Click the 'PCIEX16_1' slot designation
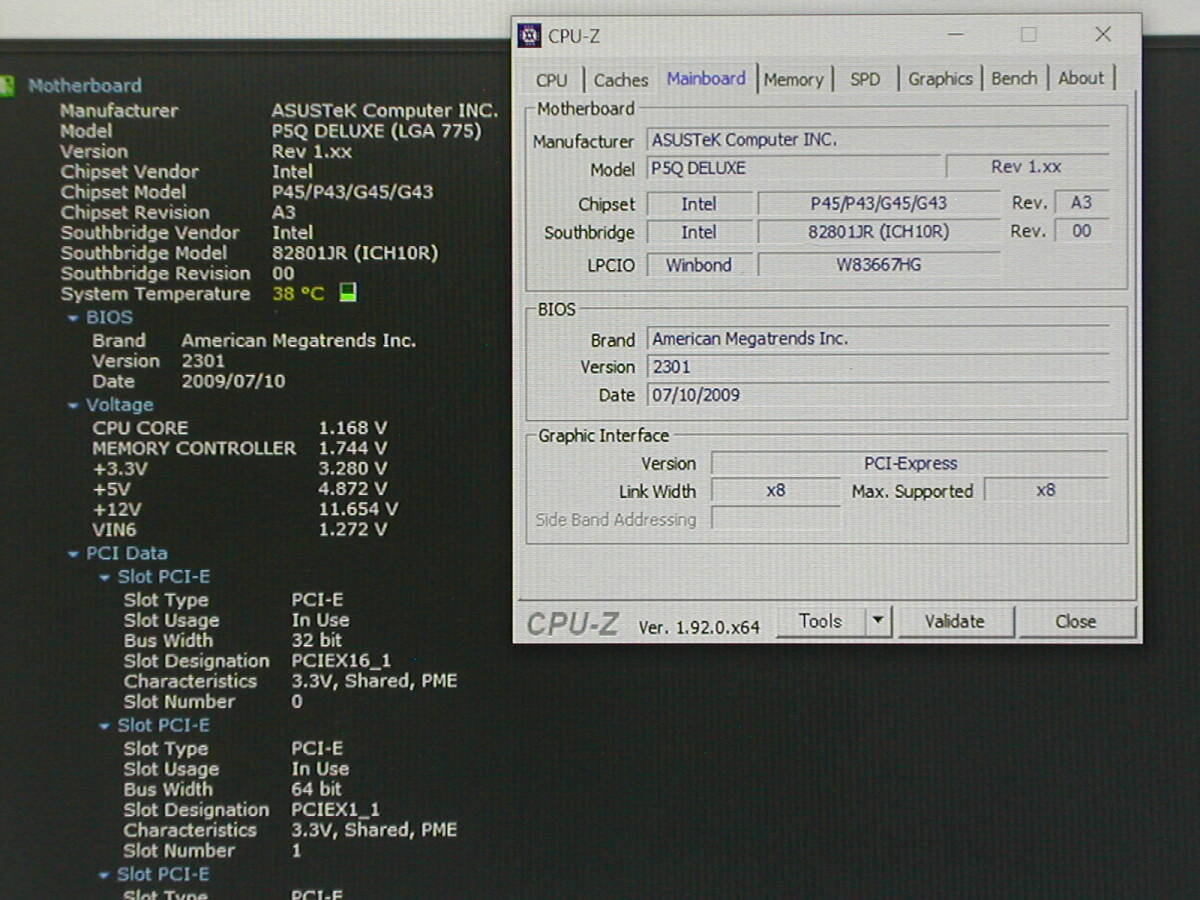 point(341,661)
